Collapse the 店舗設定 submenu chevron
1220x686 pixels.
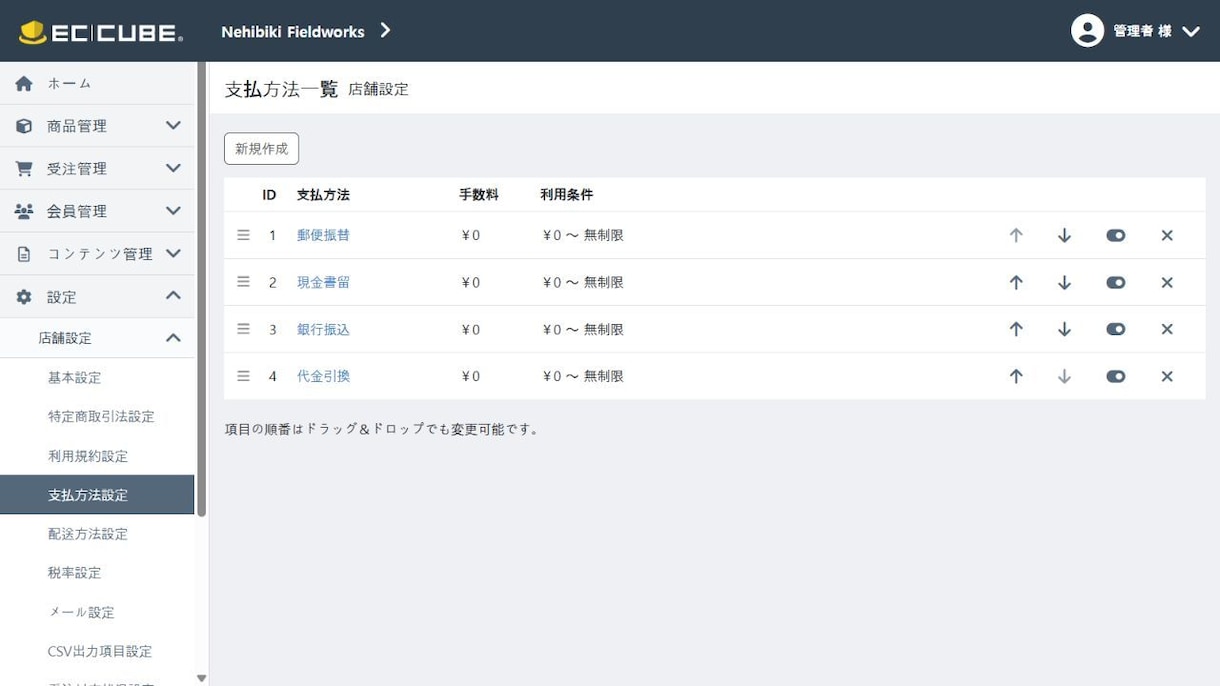pyautogui.click(x=173, y=338)
